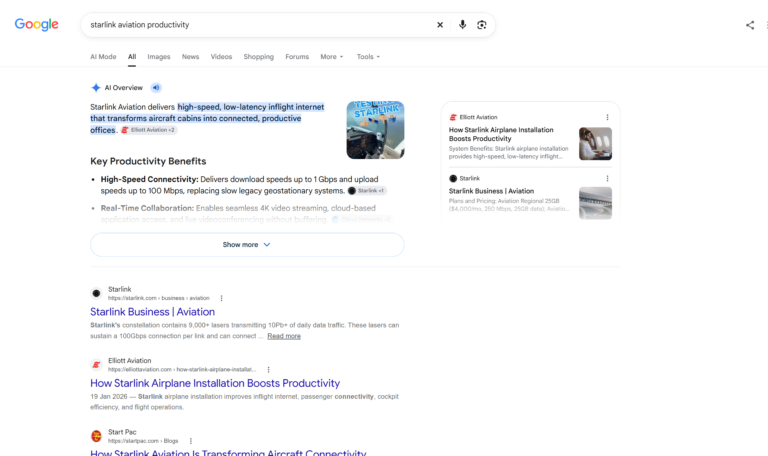Image resolution: width=768 pixels, height=456 pixels.
Task: Click the elliottaviation.com URL breadcrumb
Action: point(182,369)
